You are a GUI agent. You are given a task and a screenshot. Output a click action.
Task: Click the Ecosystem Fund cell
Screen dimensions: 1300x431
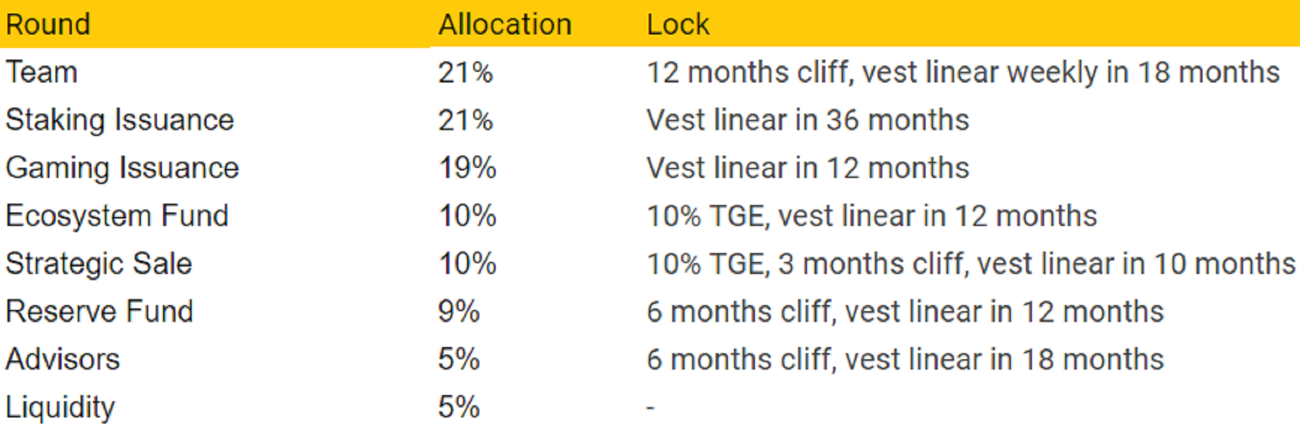coord(117,216)
